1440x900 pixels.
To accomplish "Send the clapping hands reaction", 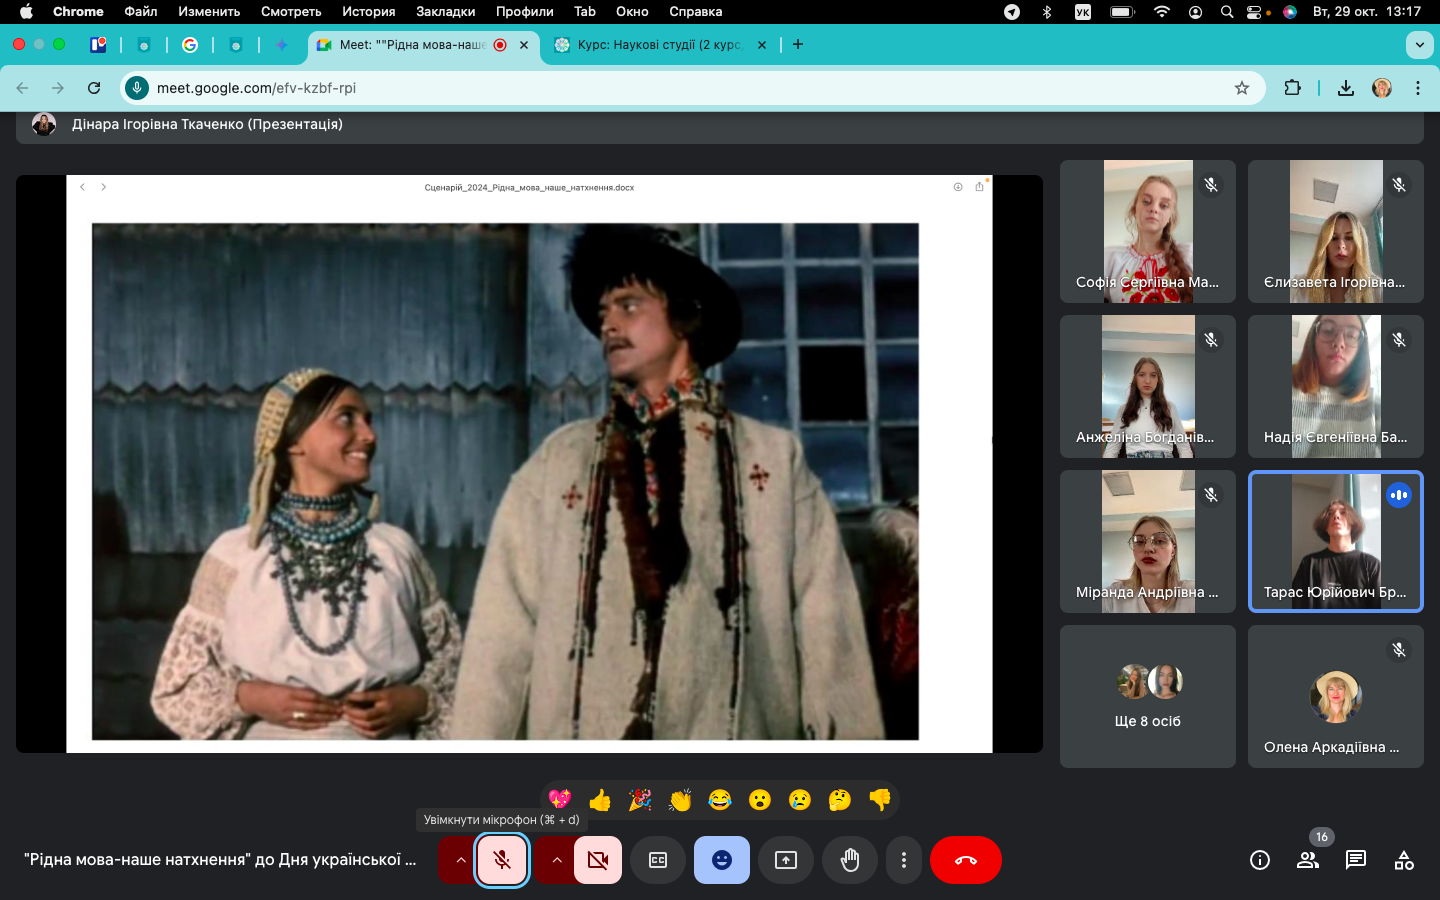I will pyautogui.click(x=680, y=800).
